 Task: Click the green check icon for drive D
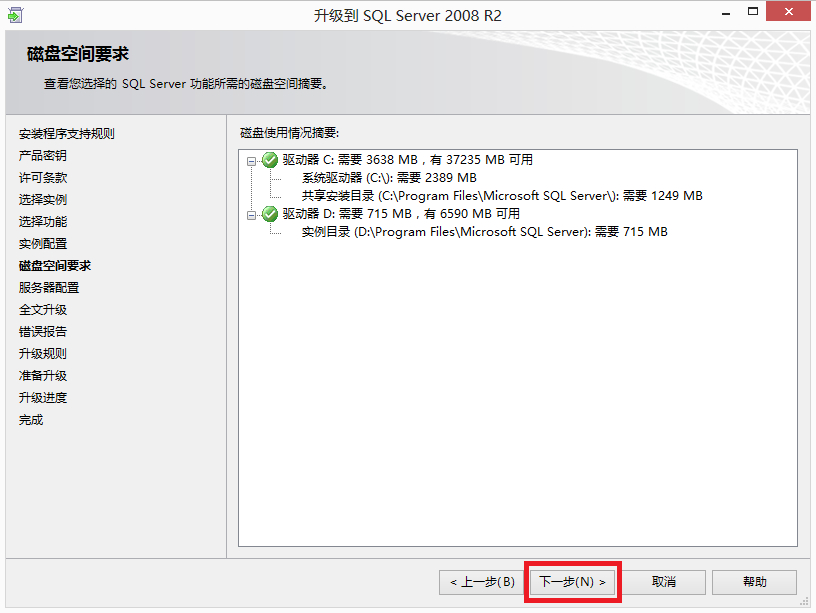(x=270, y=214)
